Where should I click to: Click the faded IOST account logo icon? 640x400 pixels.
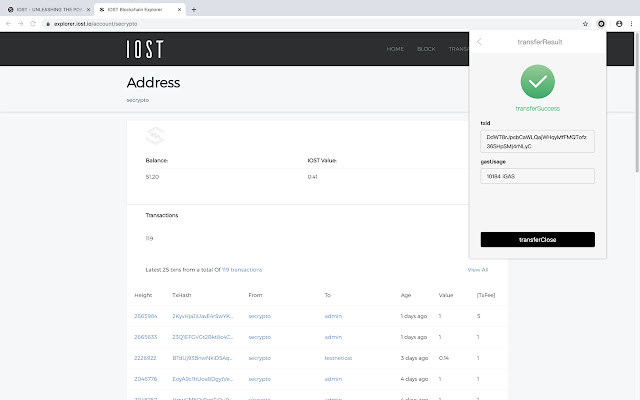[155, 136]
